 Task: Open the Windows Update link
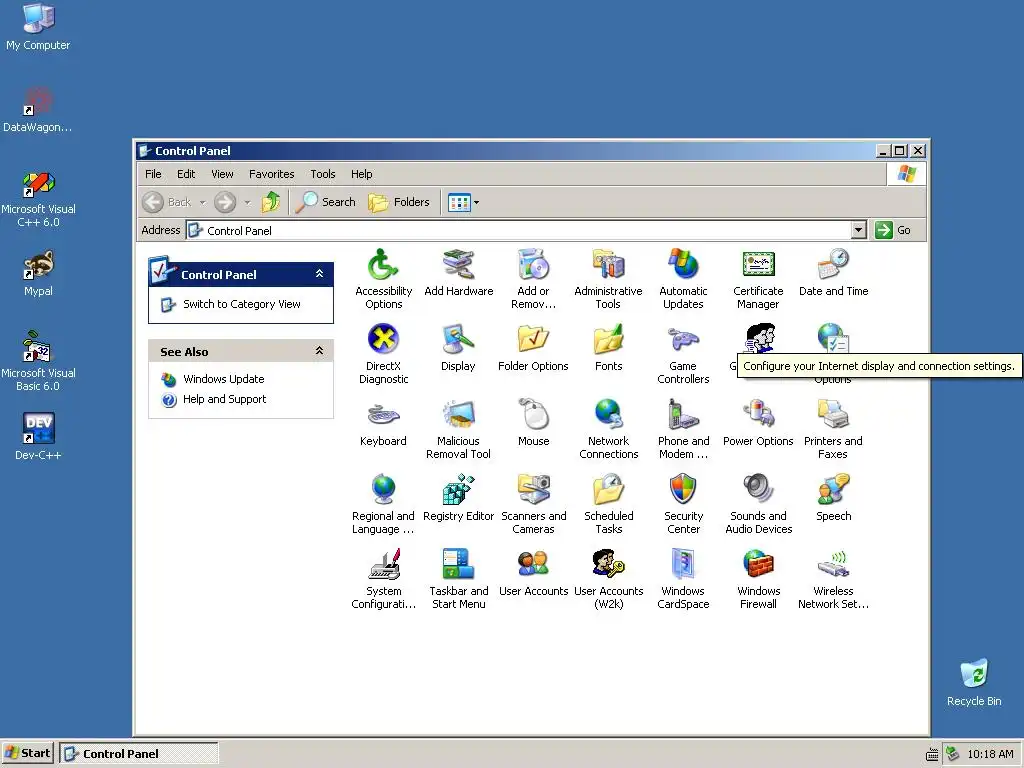point(223,379)
